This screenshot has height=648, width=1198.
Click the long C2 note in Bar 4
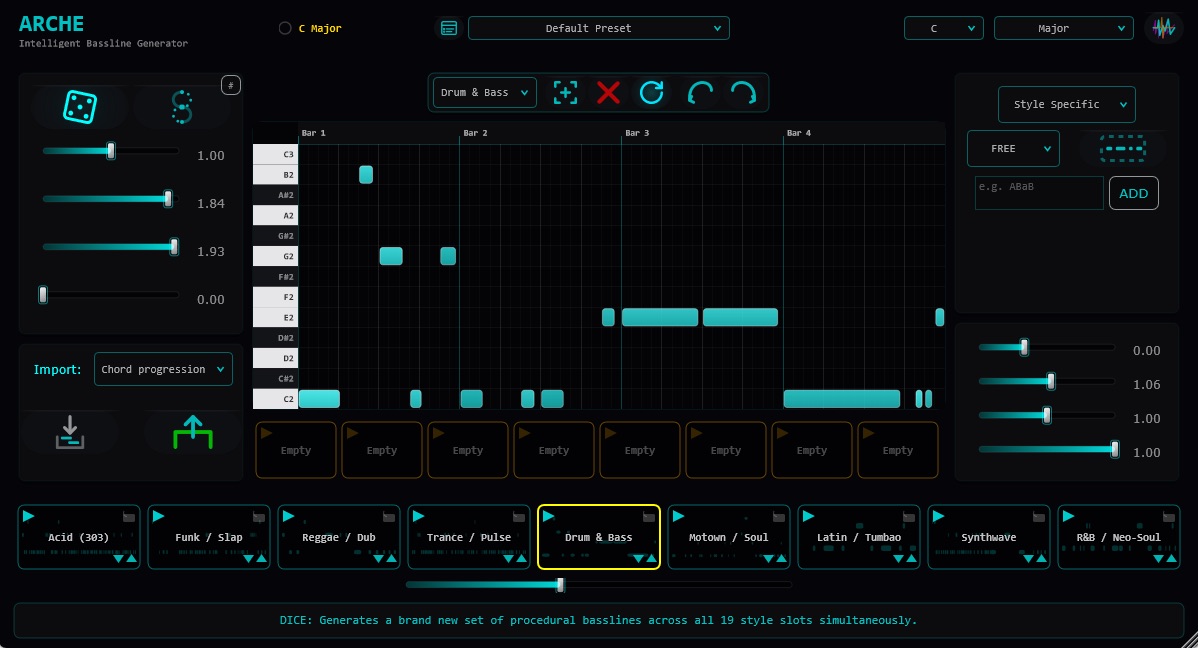[x=842, y=398]
